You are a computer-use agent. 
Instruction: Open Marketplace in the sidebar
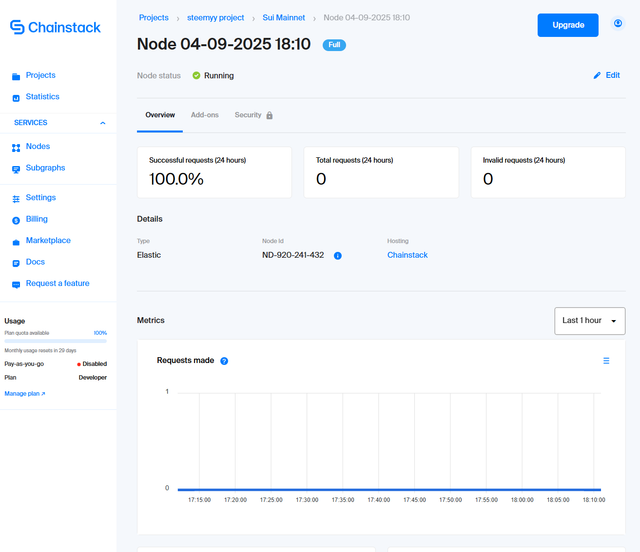tap(48, 240)
